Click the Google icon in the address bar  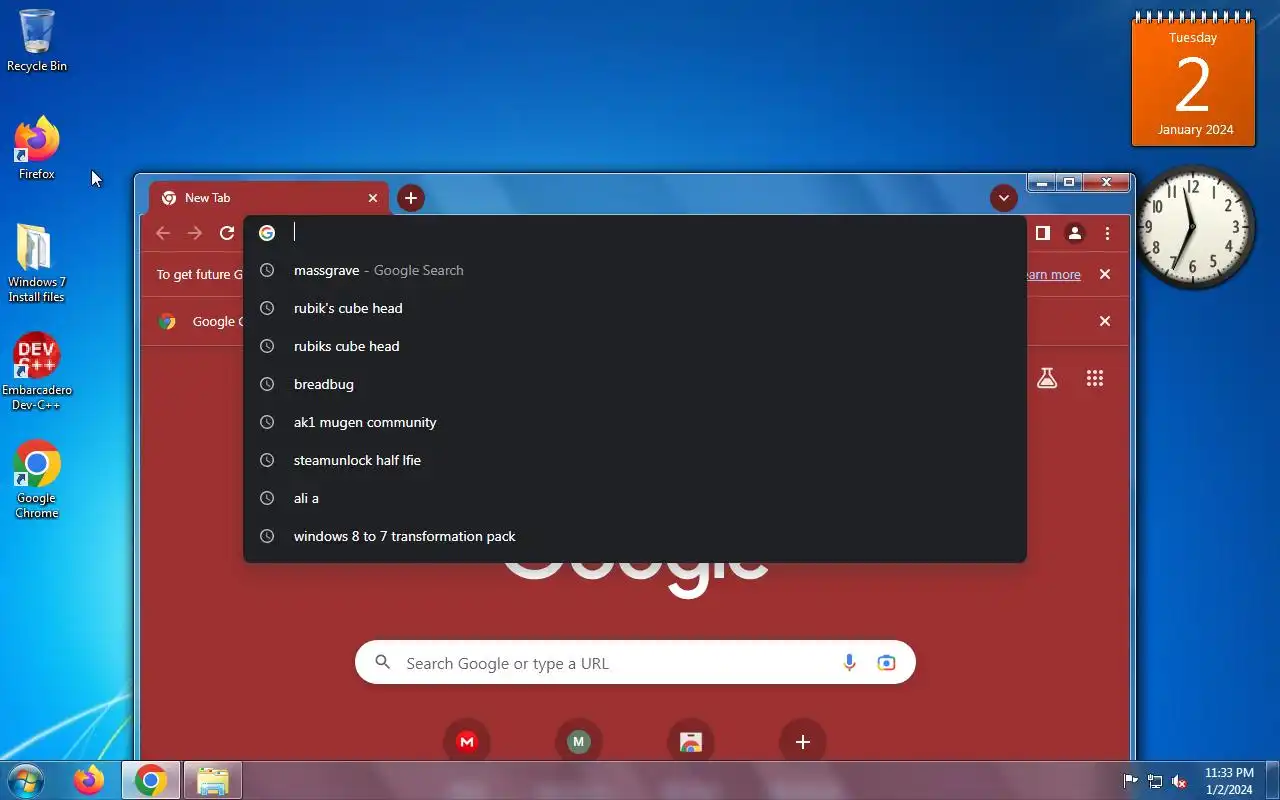(267, 233)
